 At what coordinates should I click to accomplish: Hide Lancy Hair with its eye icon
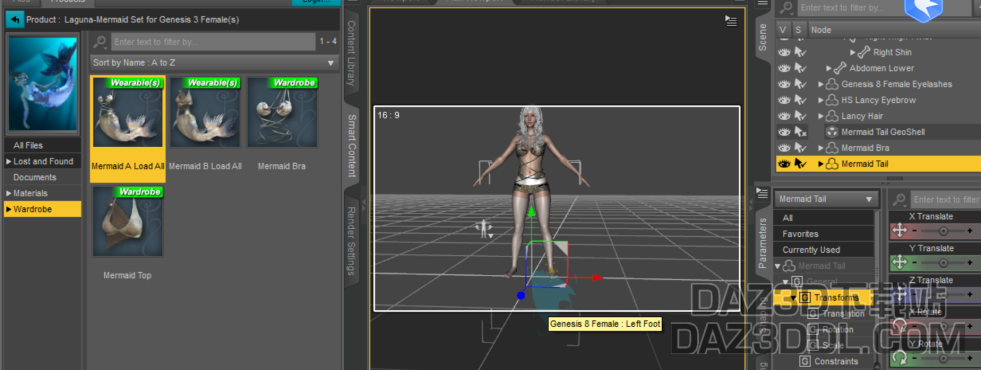[x=784, y=116]
